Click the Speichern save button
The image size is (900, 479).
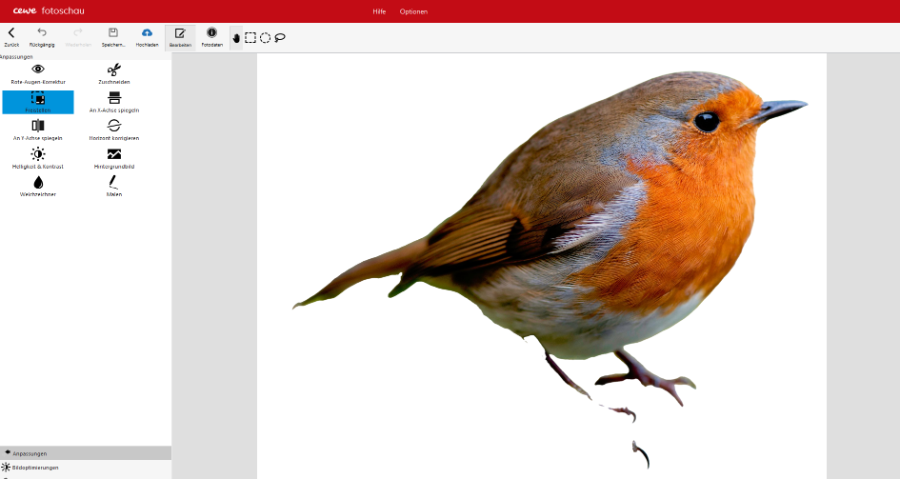pyautogui.click(x=113, y=37)
